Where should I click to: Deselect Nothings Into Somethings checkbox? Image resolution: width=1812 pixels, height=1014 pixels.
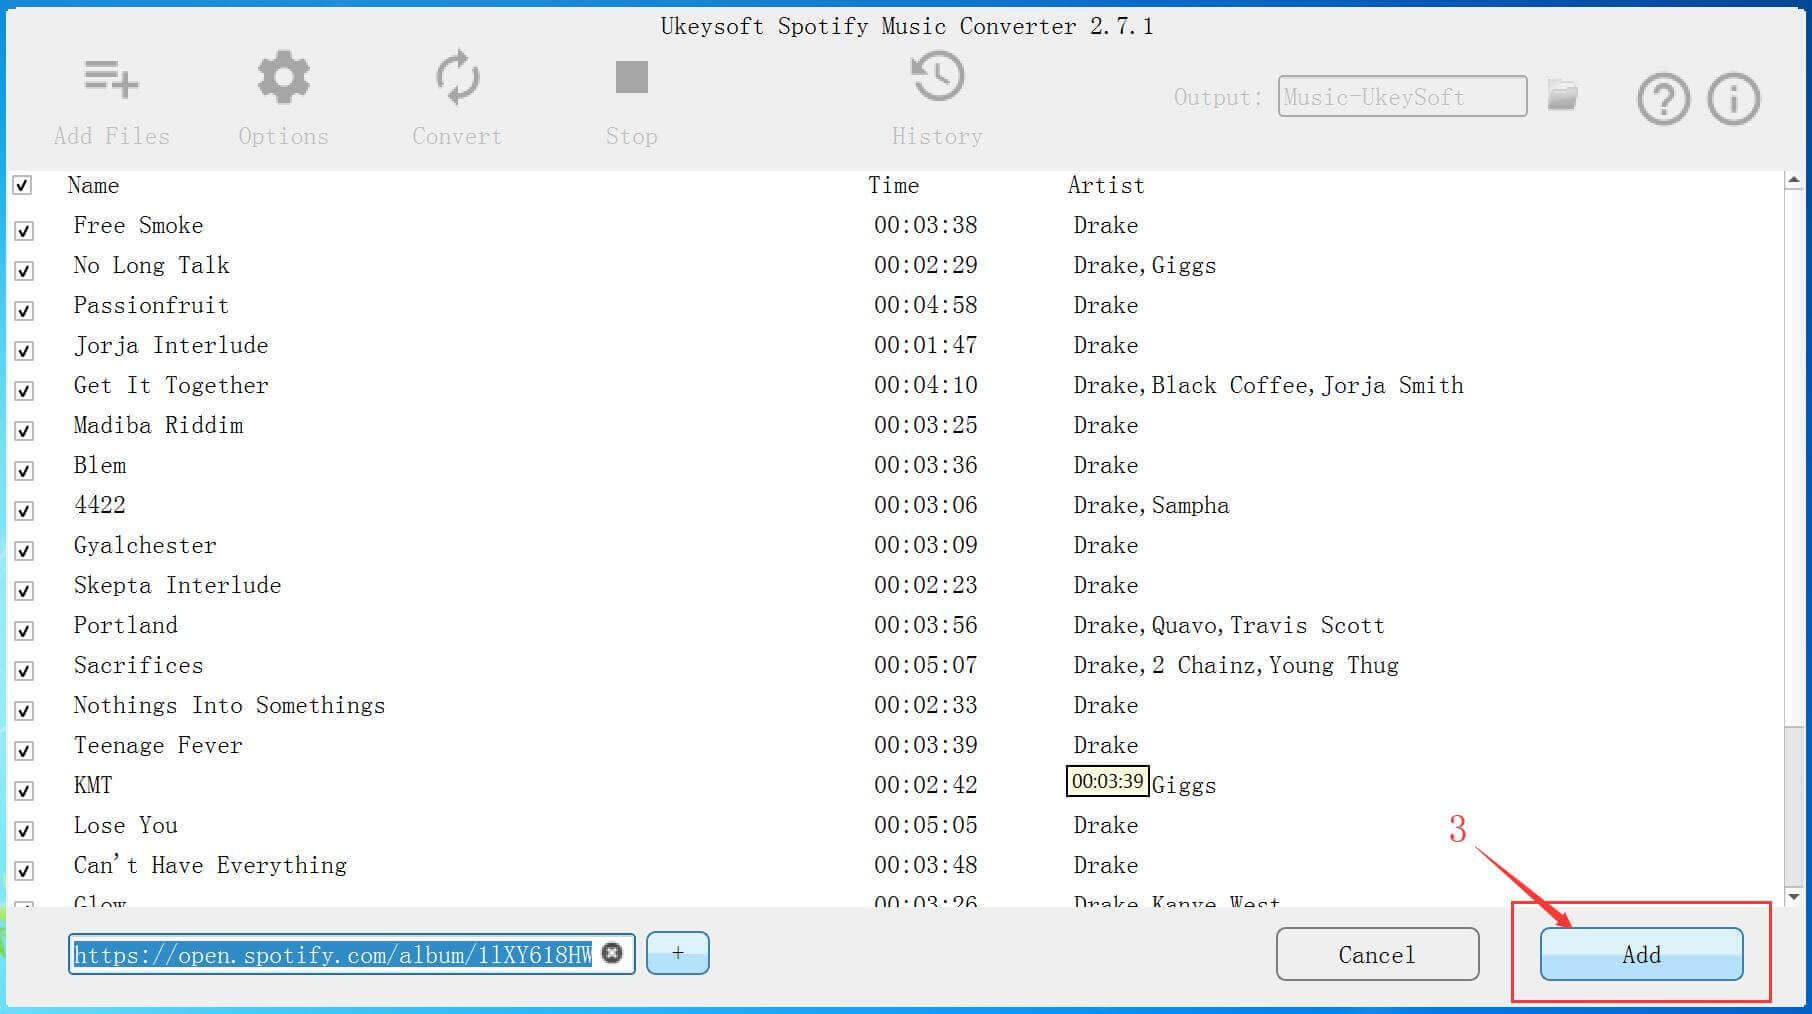tap(24, 710)
